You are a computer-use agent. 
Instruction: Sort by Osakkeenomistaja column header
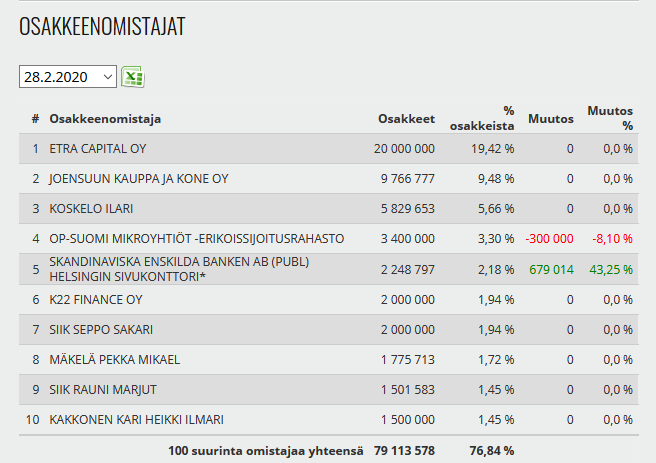(105, 119)
